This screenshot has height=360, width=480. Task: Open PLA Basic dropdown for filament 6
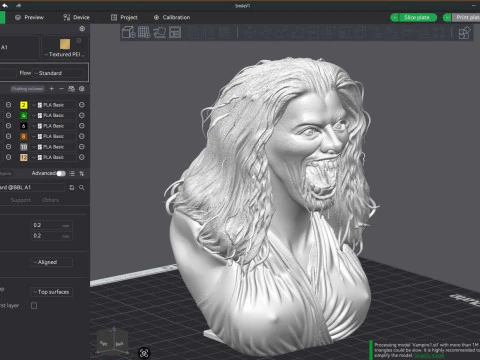coord(53,126)
